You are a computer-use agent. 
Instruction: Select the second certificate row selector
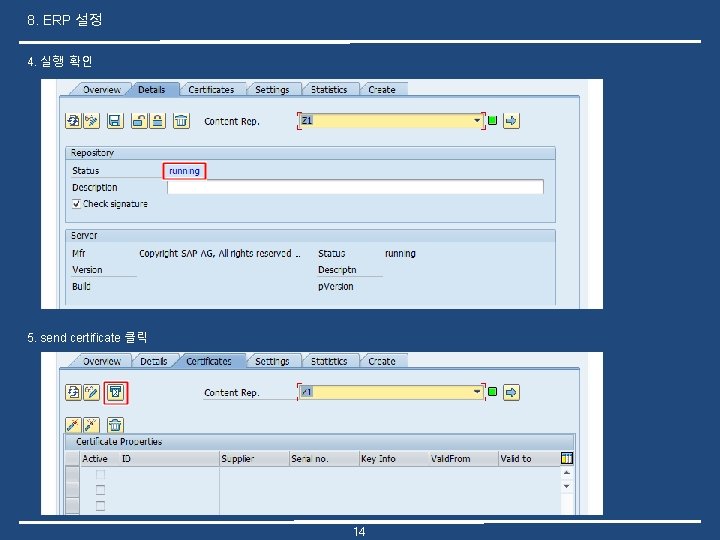pyautogui.click(x=72, y=490)
